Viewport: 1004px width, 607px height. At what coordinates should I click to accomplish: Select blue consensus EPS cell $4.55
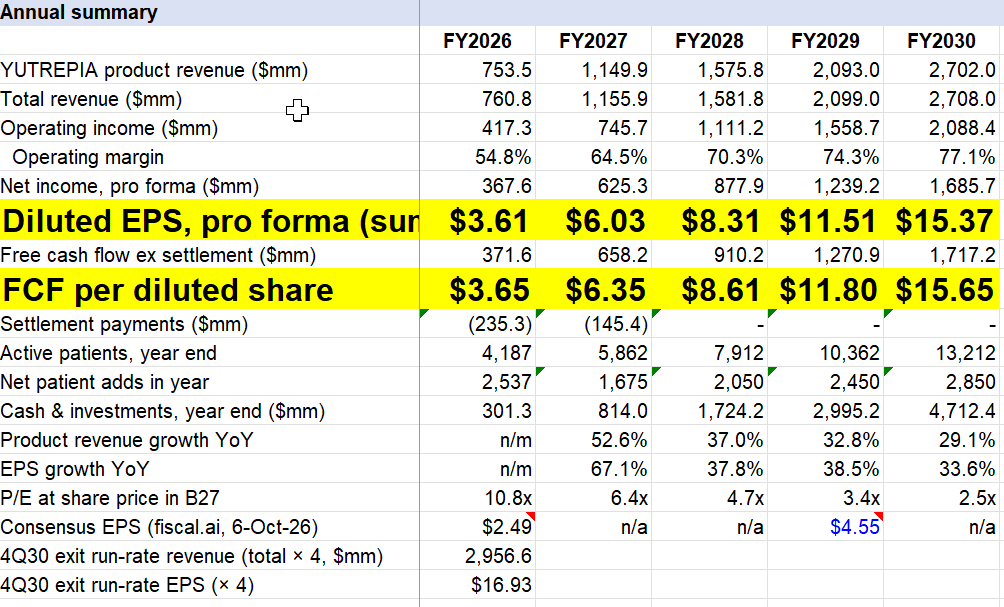825,526
